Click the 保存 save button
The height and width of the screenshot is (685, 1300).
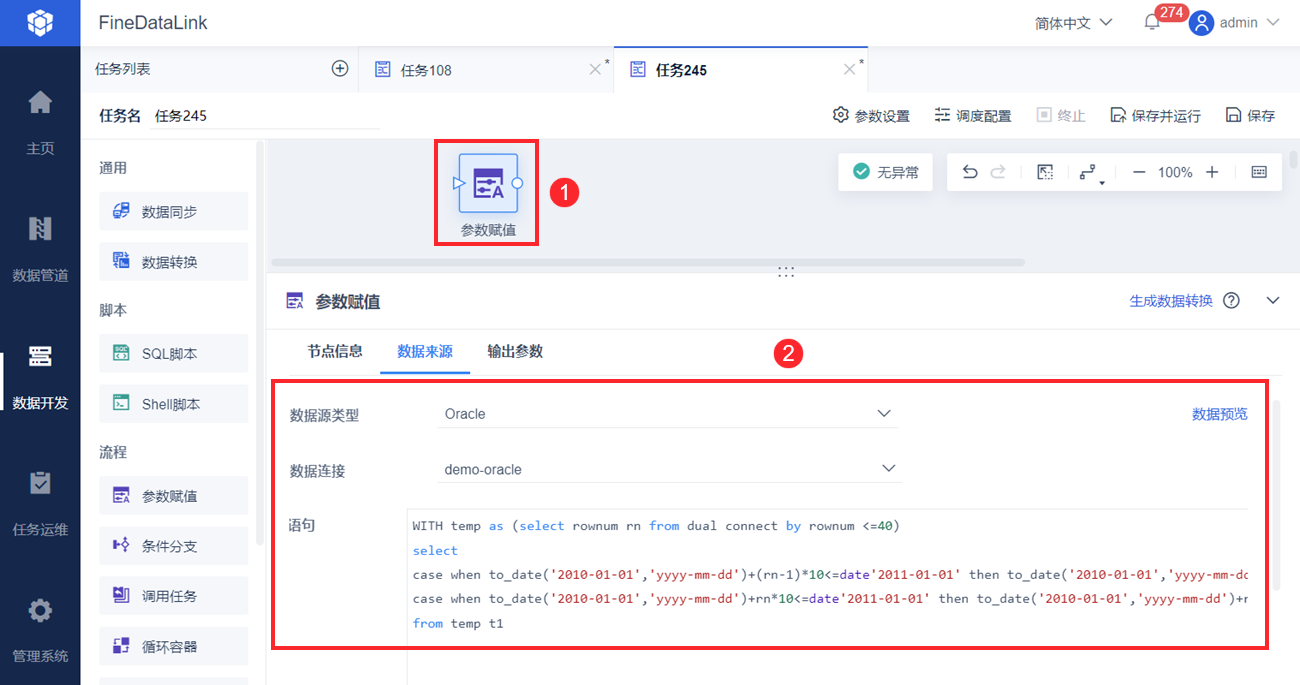pos(1250,115)
